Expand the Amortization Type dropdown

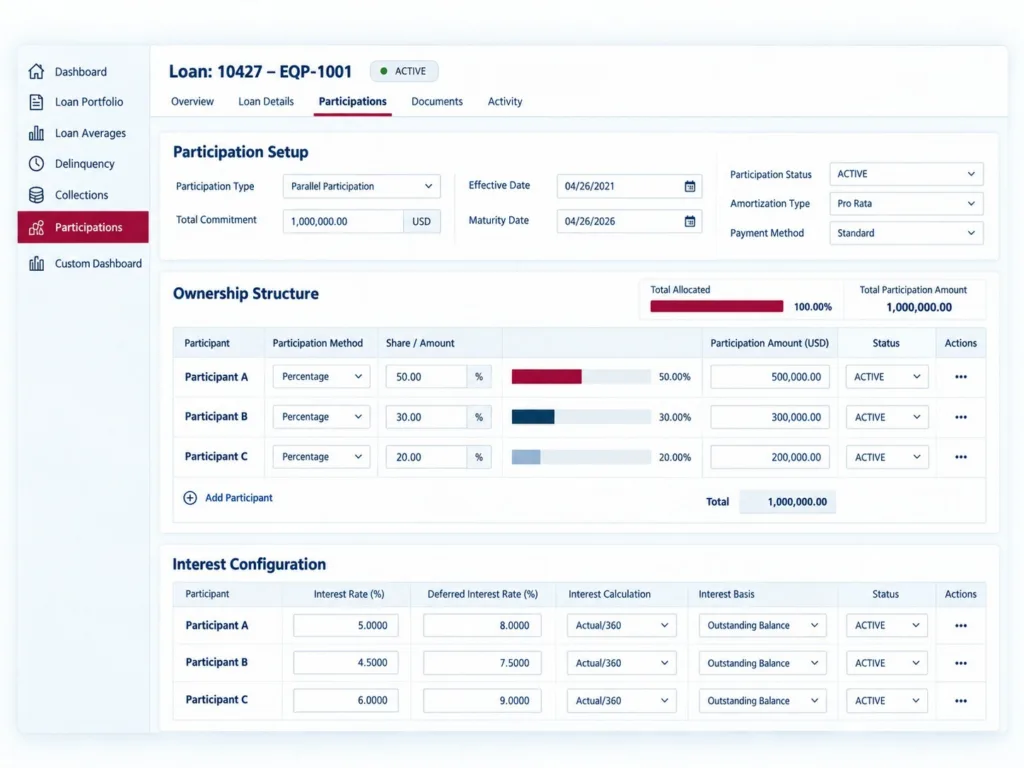[906, 204]
